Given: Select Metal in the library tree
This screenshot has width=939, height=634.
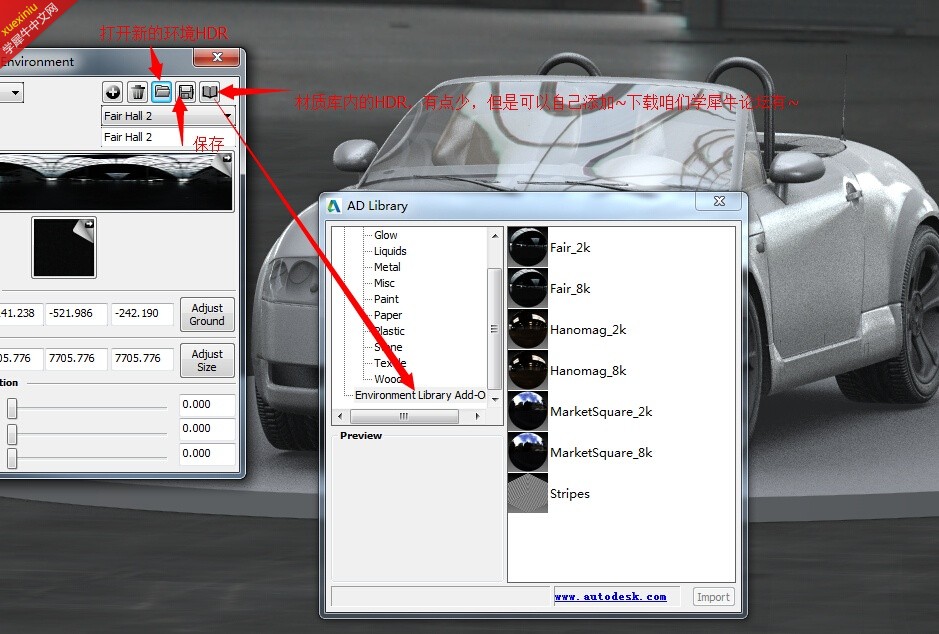Looking at the screenshot, I should point(387,267).
